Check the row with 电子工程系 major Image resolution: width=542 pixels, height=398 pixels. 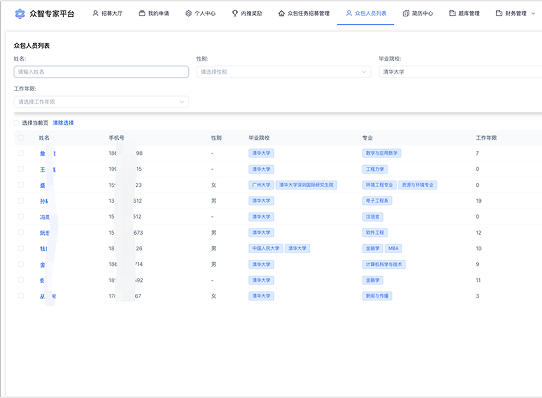point(21,201)
